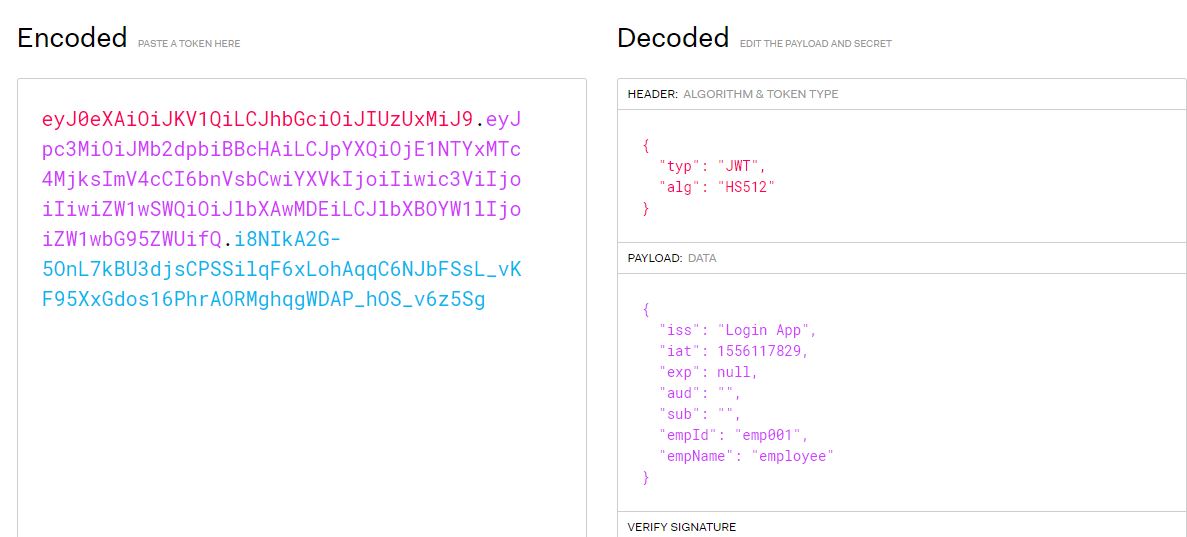1187x537 pixels.
Task: Click the "empName": "employee" payload line
Action: (x=746, y=457)
